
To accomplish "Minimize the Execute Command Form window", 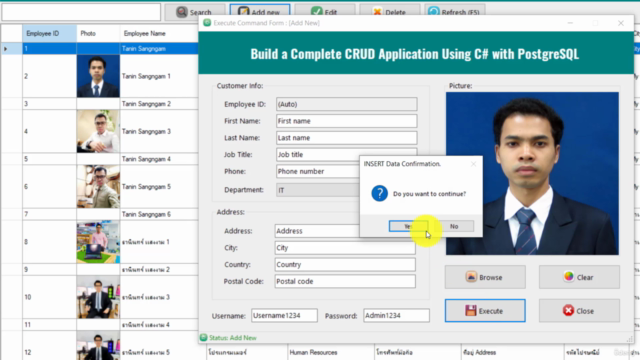I will [570, 23].
